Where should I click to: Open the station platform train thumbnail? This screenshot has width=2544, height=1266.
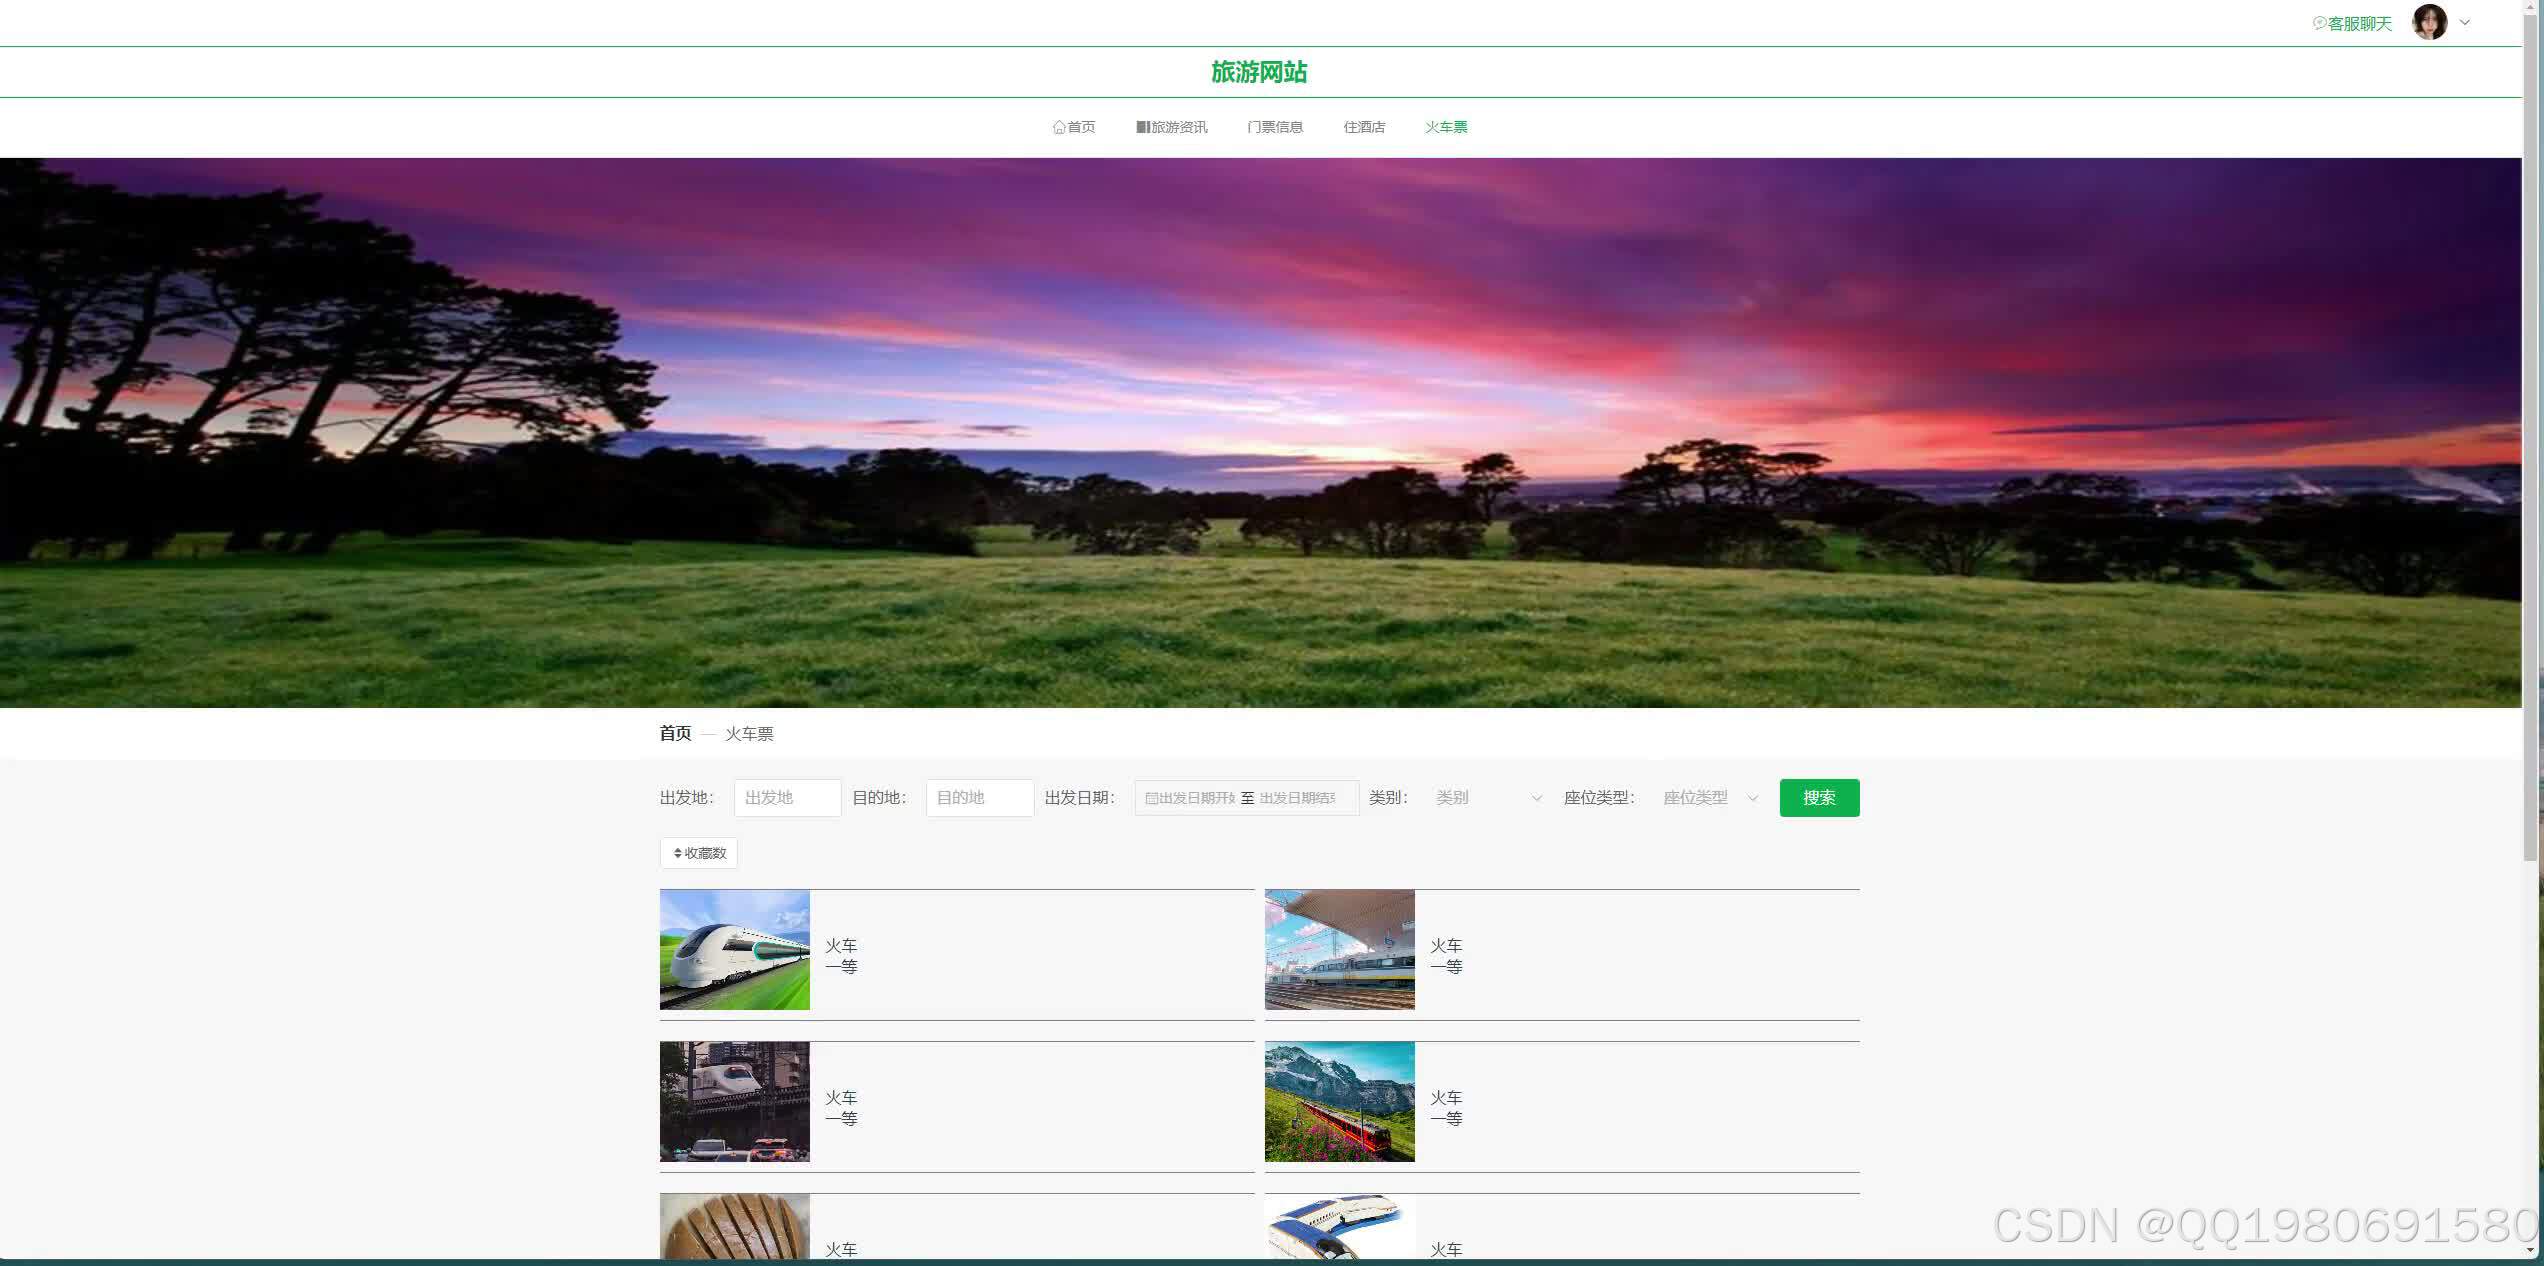click(1339, 949)
